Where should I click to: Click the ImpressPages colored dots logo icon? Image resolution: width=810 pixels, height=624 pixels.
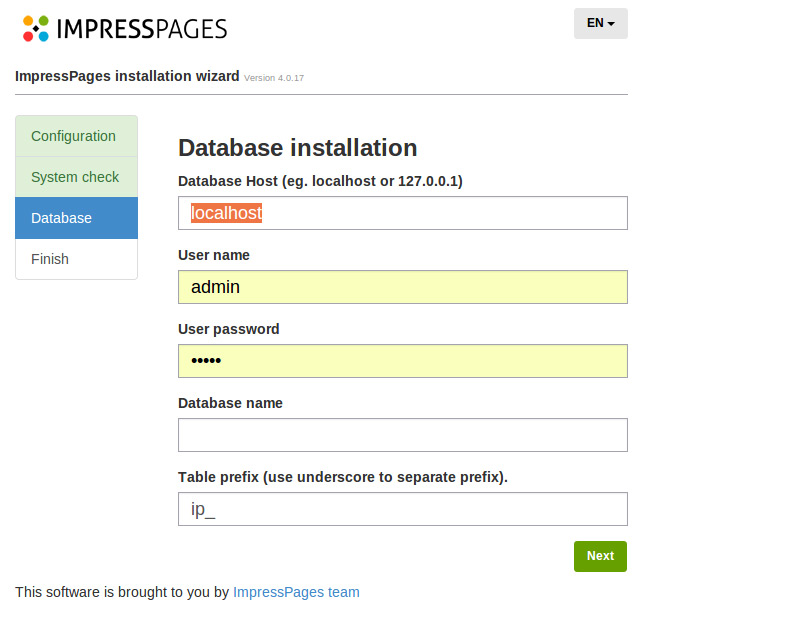[36, 28]
